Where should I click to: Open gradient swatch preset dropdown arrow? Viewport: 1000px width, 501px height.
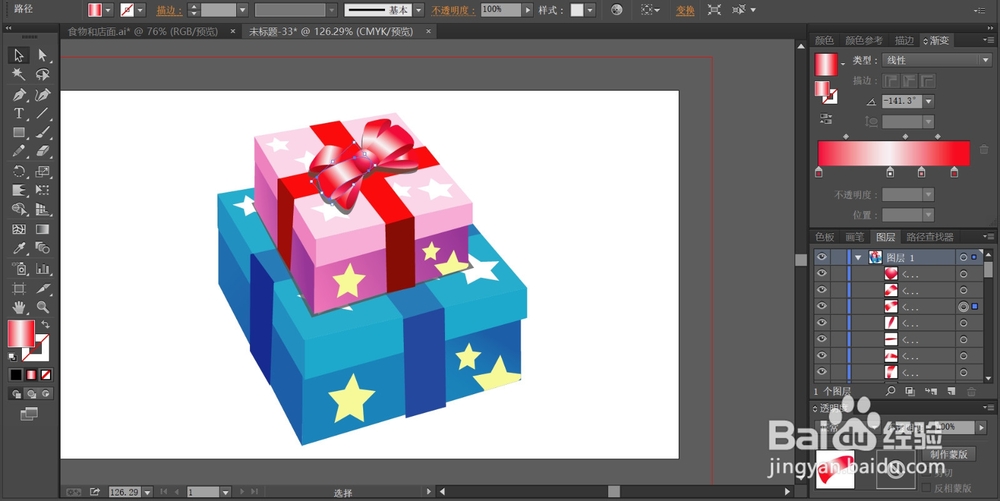click(843, 63)
